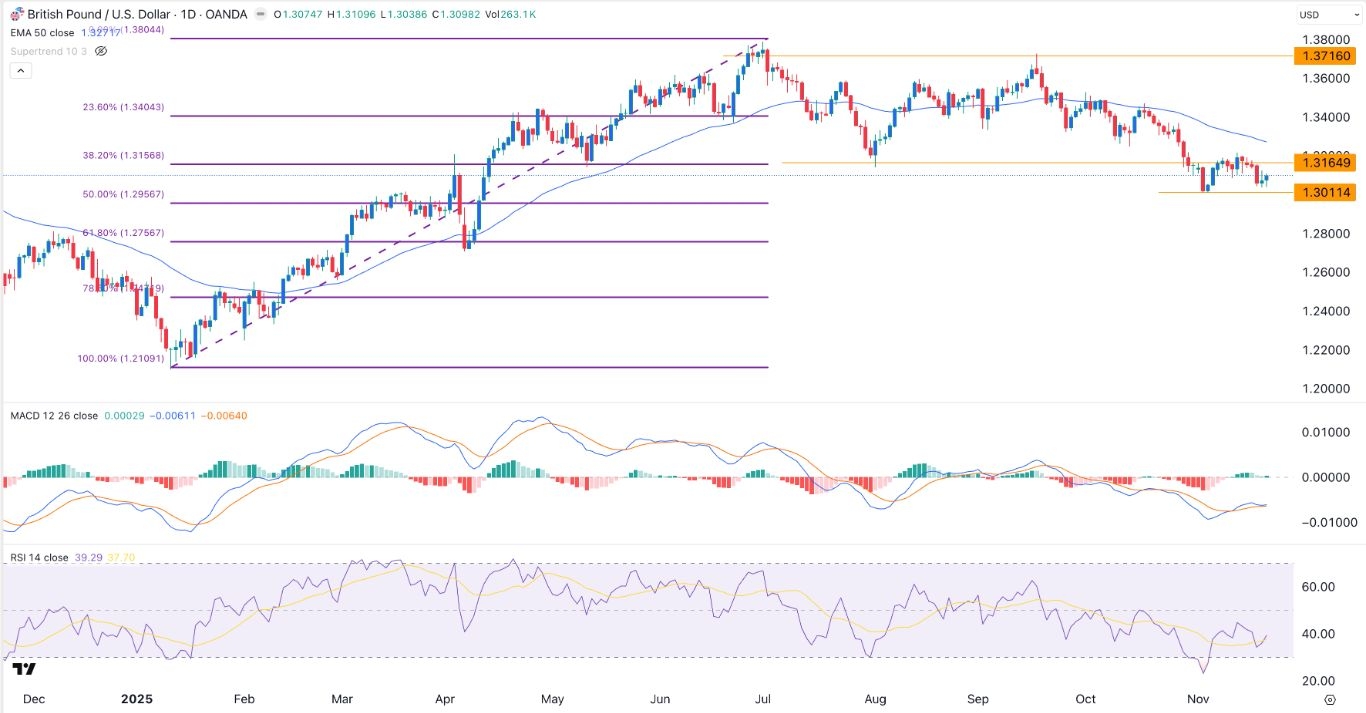
Task: Click the orange 1.30114 price level label
Action: tap(1326, 192)
